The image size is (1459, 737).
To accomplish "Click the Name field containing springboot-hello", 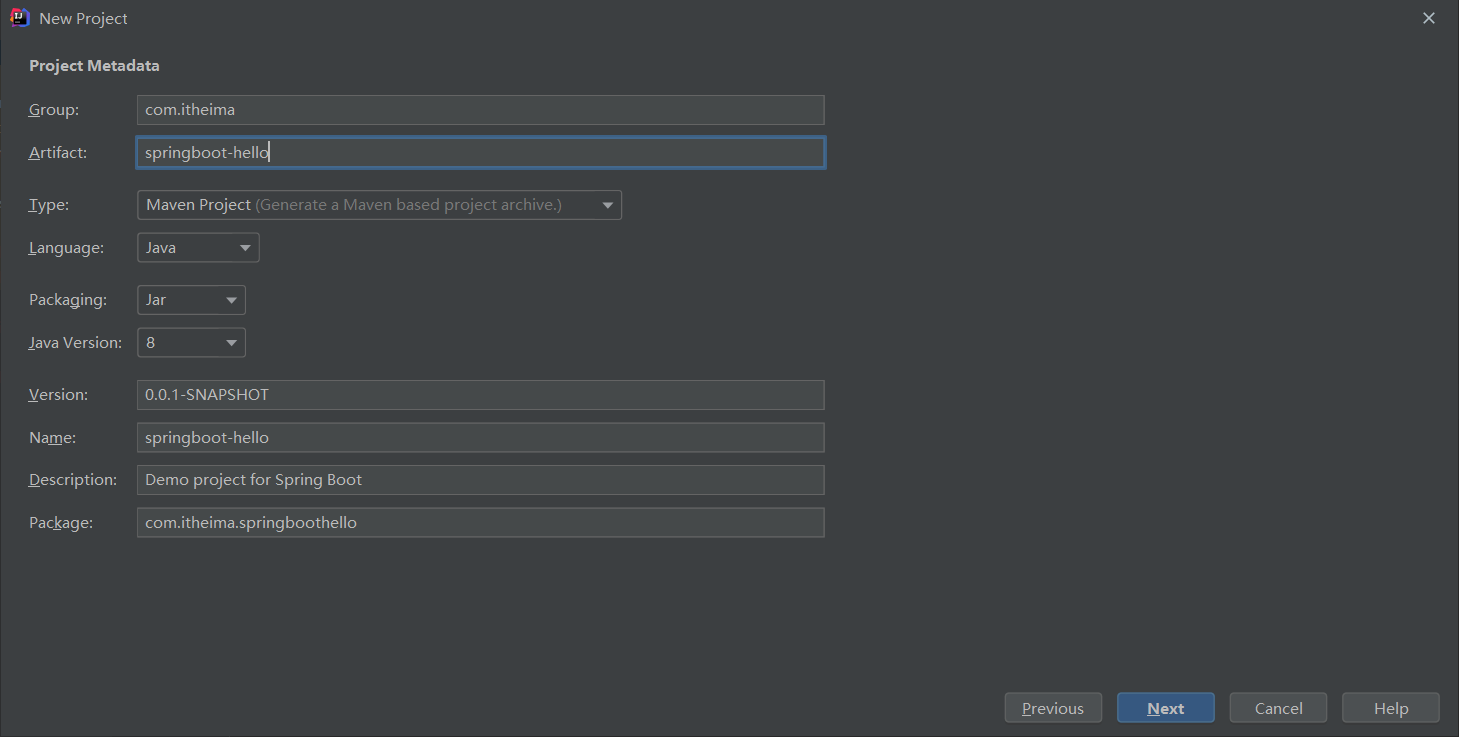I will [480, 438].
